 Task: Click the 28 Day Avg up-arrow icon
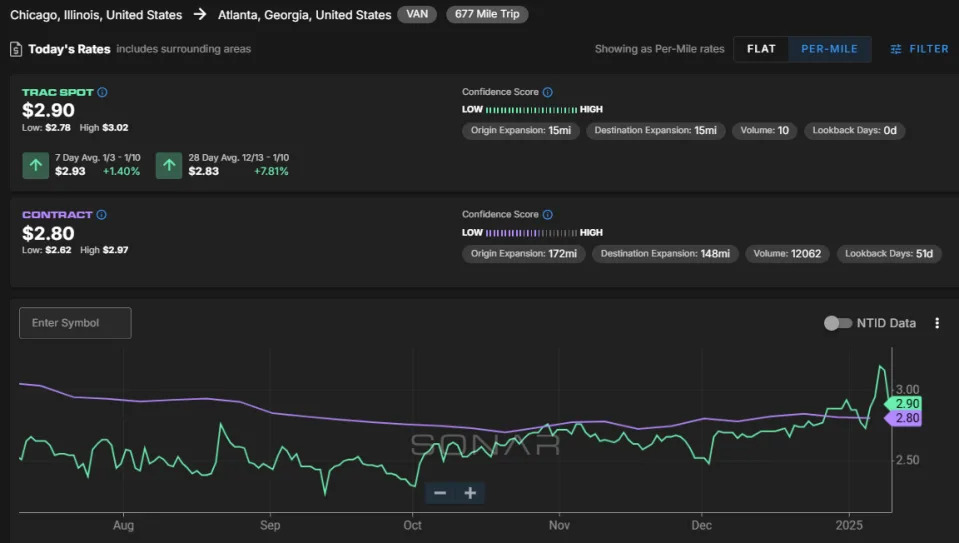point(169,165)
